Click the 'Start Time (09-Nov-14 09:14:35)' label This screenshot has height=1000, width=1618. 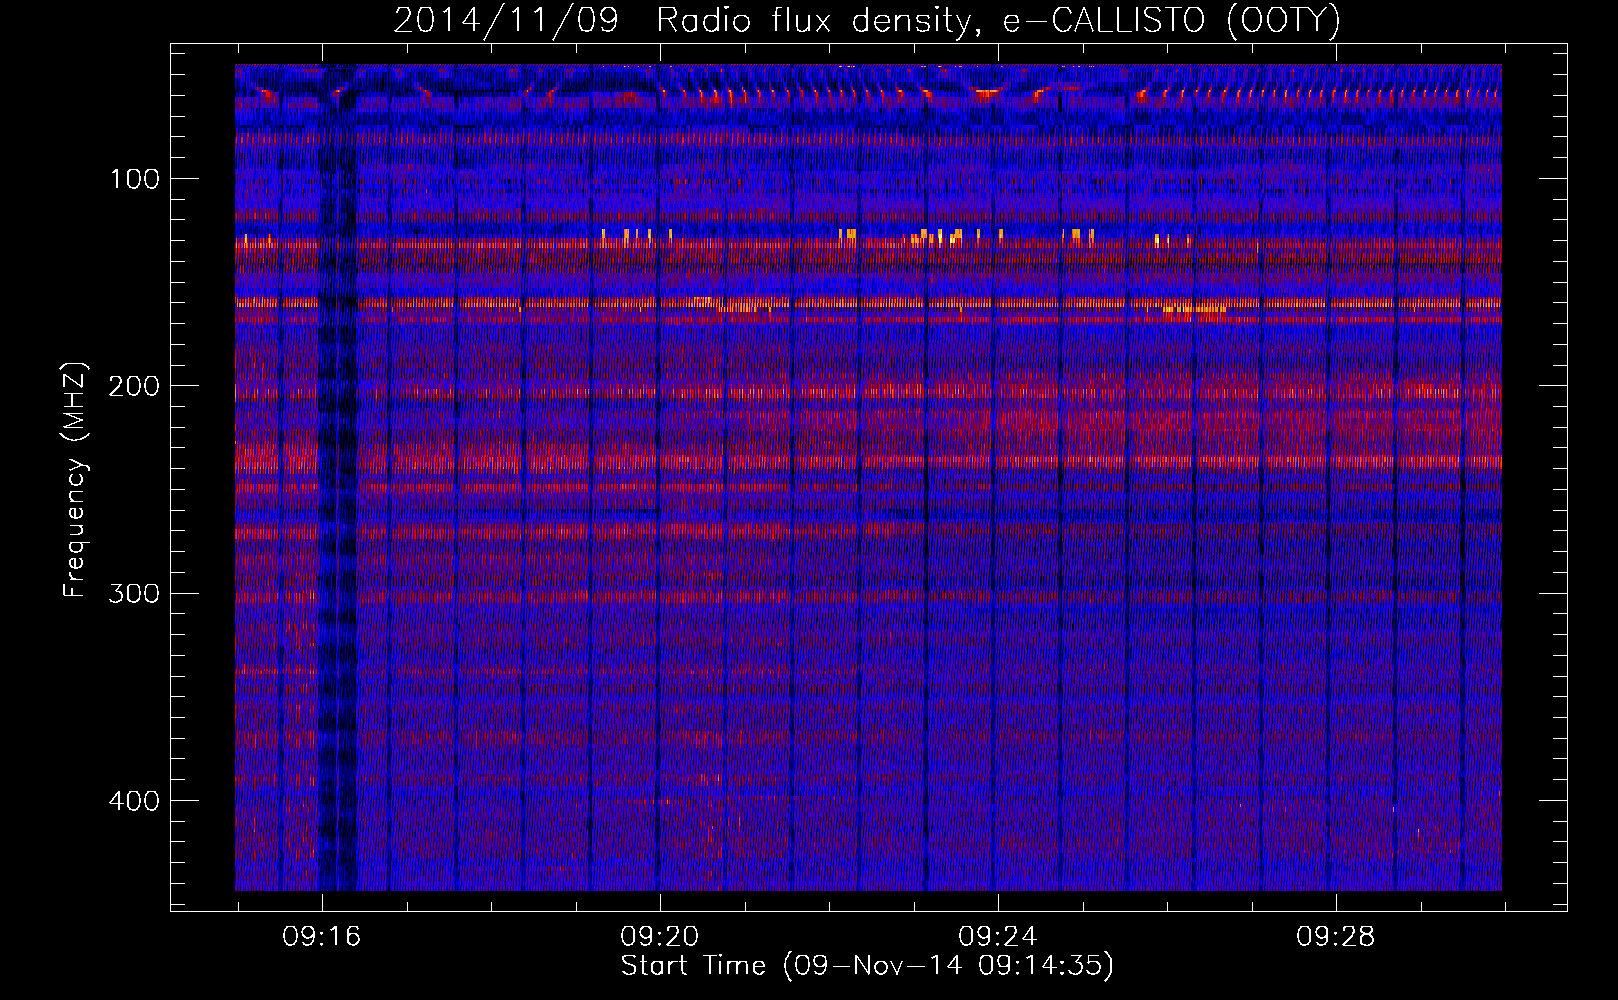tap(867, 966)
